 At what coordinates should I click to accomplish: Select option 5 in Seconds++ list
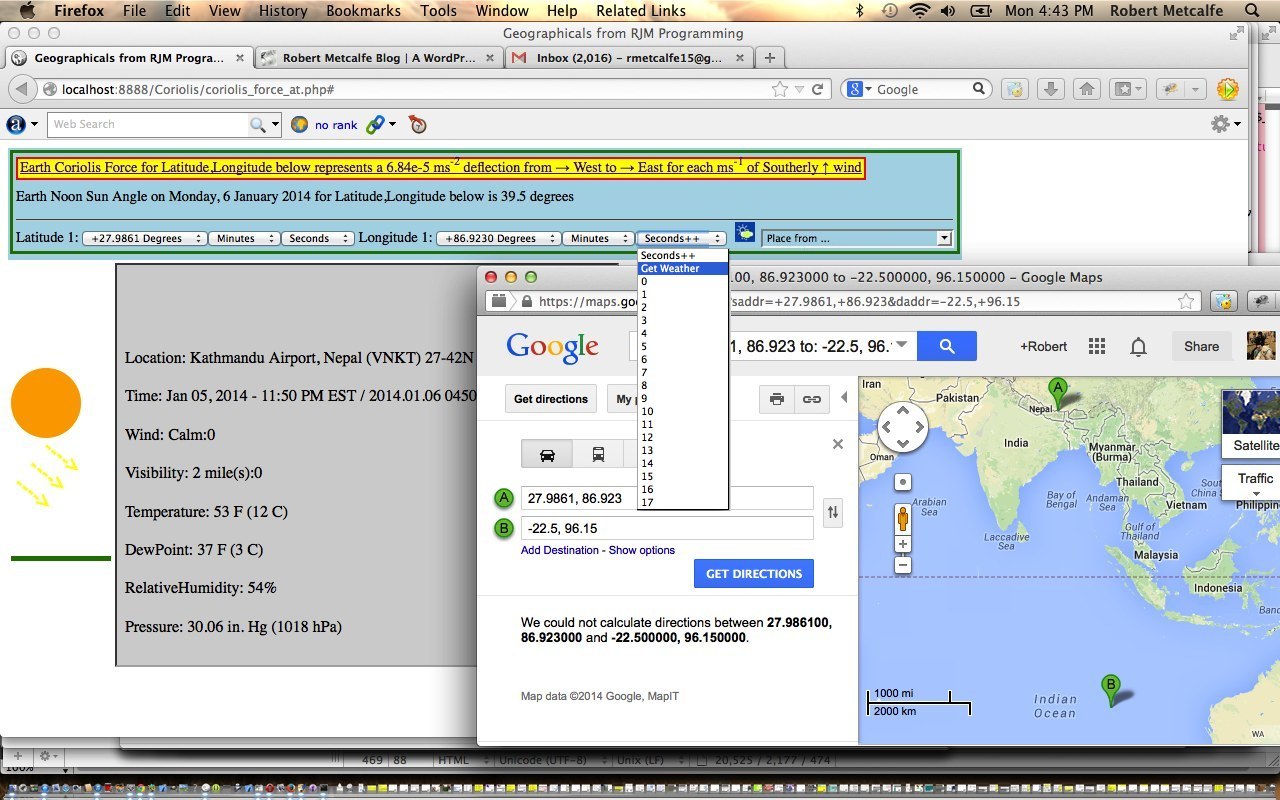683,346
